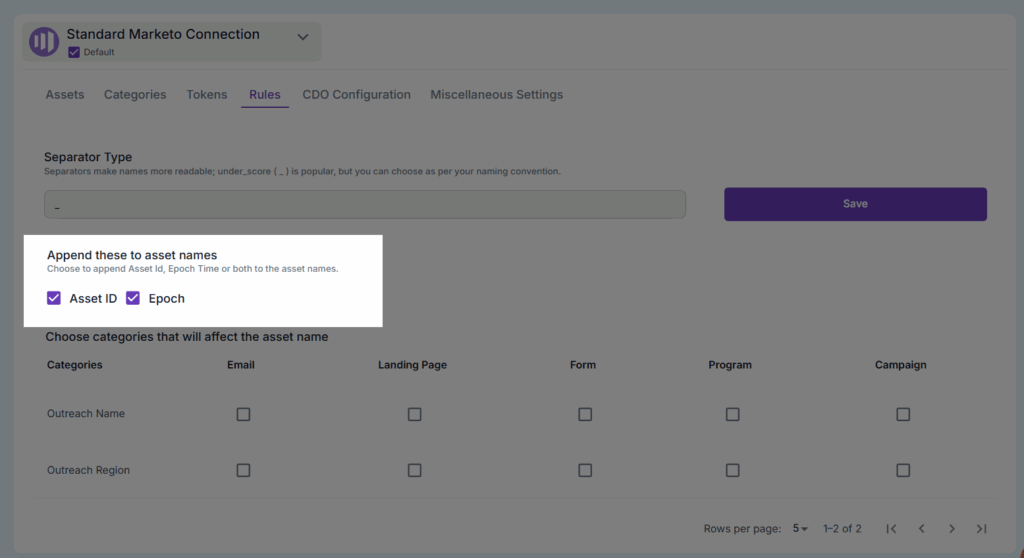
Task: Click the Save button
Action: pos(855,204)
